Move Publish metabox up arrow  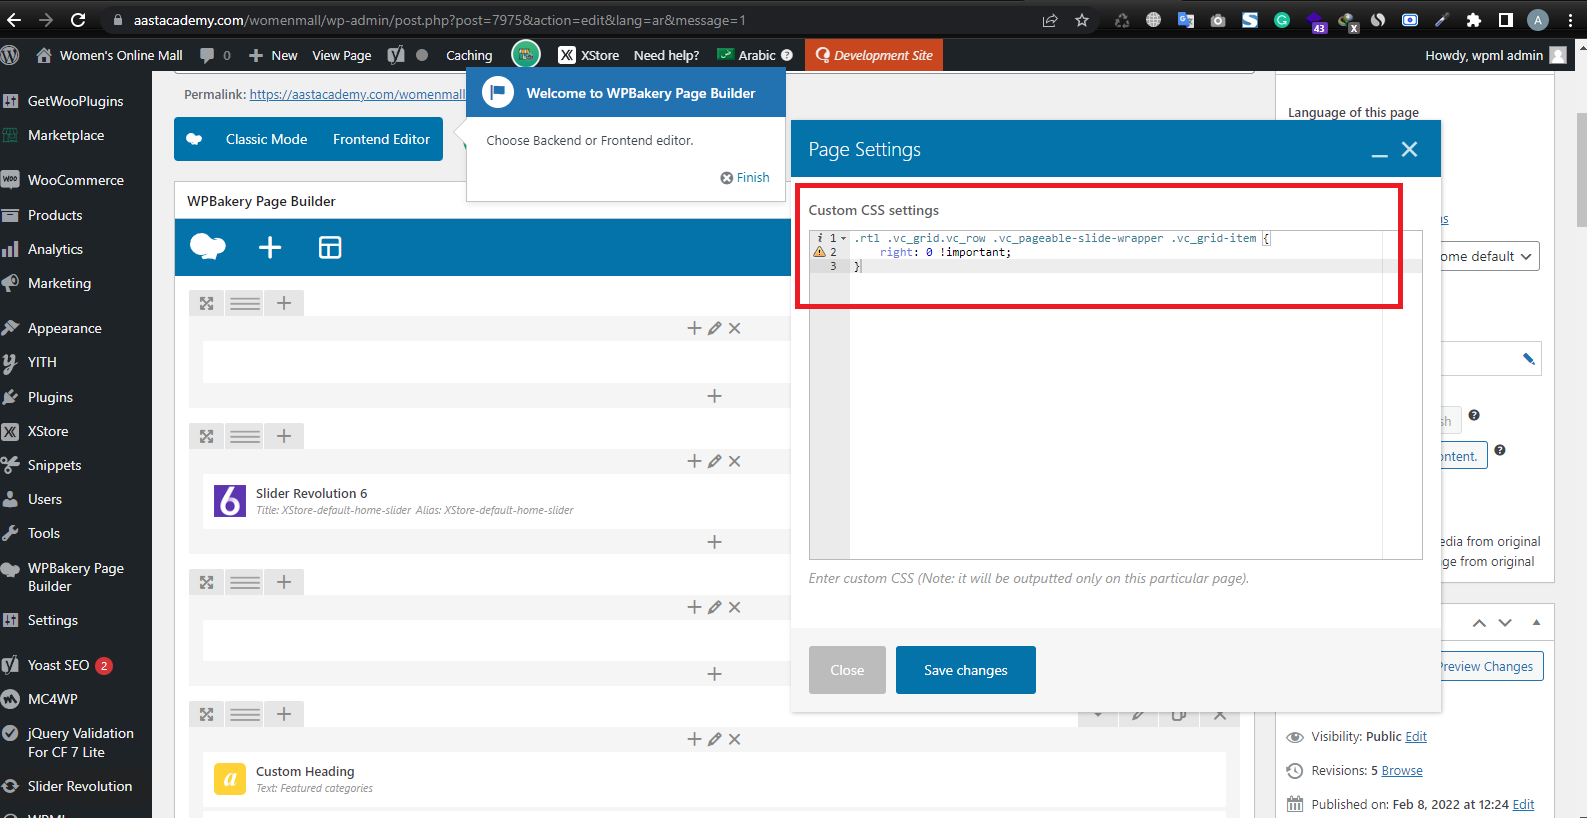coord(1479,622)
